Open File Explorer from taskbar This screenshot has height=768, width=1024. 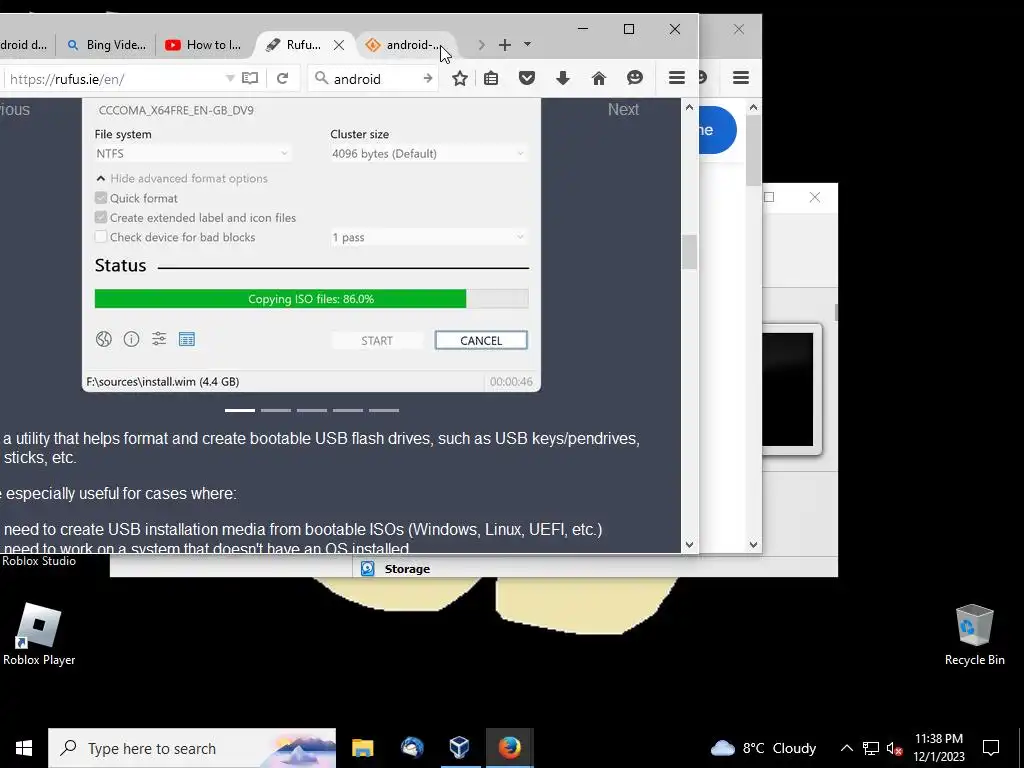coord(362,748)
